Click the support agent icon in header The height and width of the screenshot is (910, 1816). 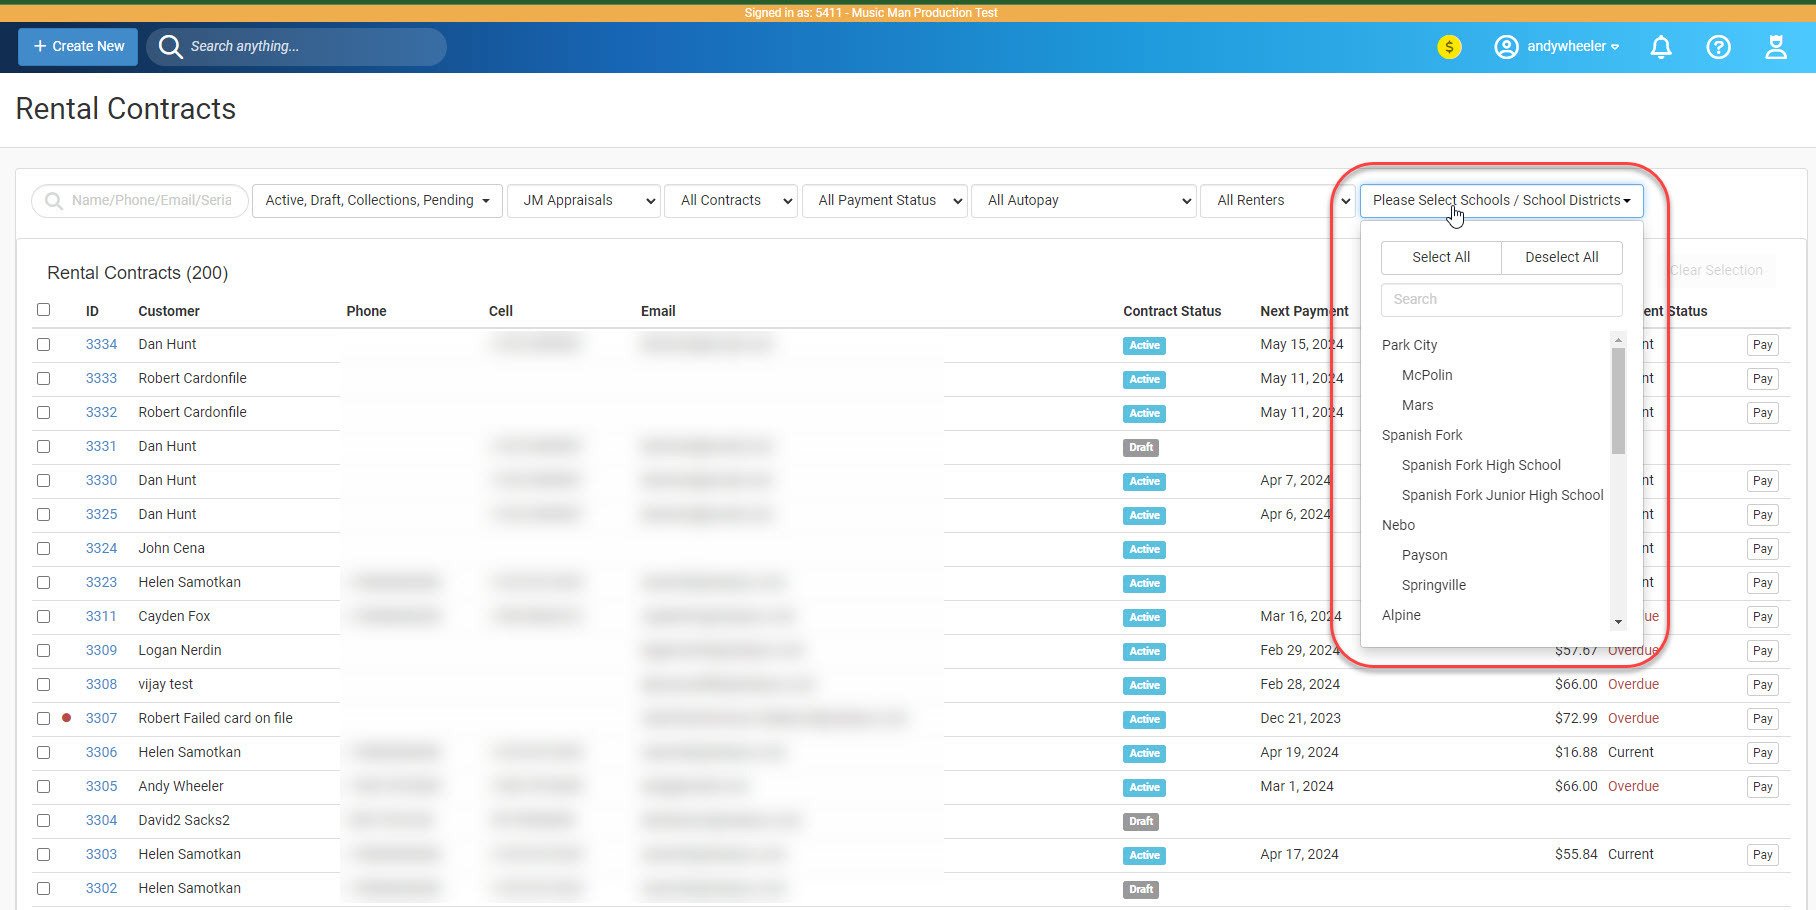[x=1775, y=47]
